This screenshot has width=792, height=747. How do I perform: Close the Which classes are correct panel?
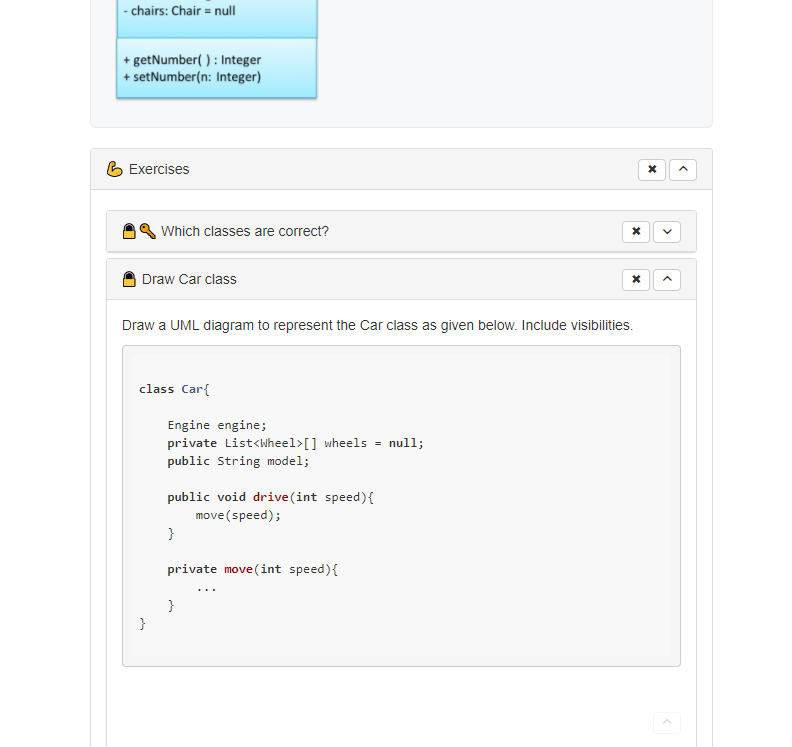coord(636,232)
